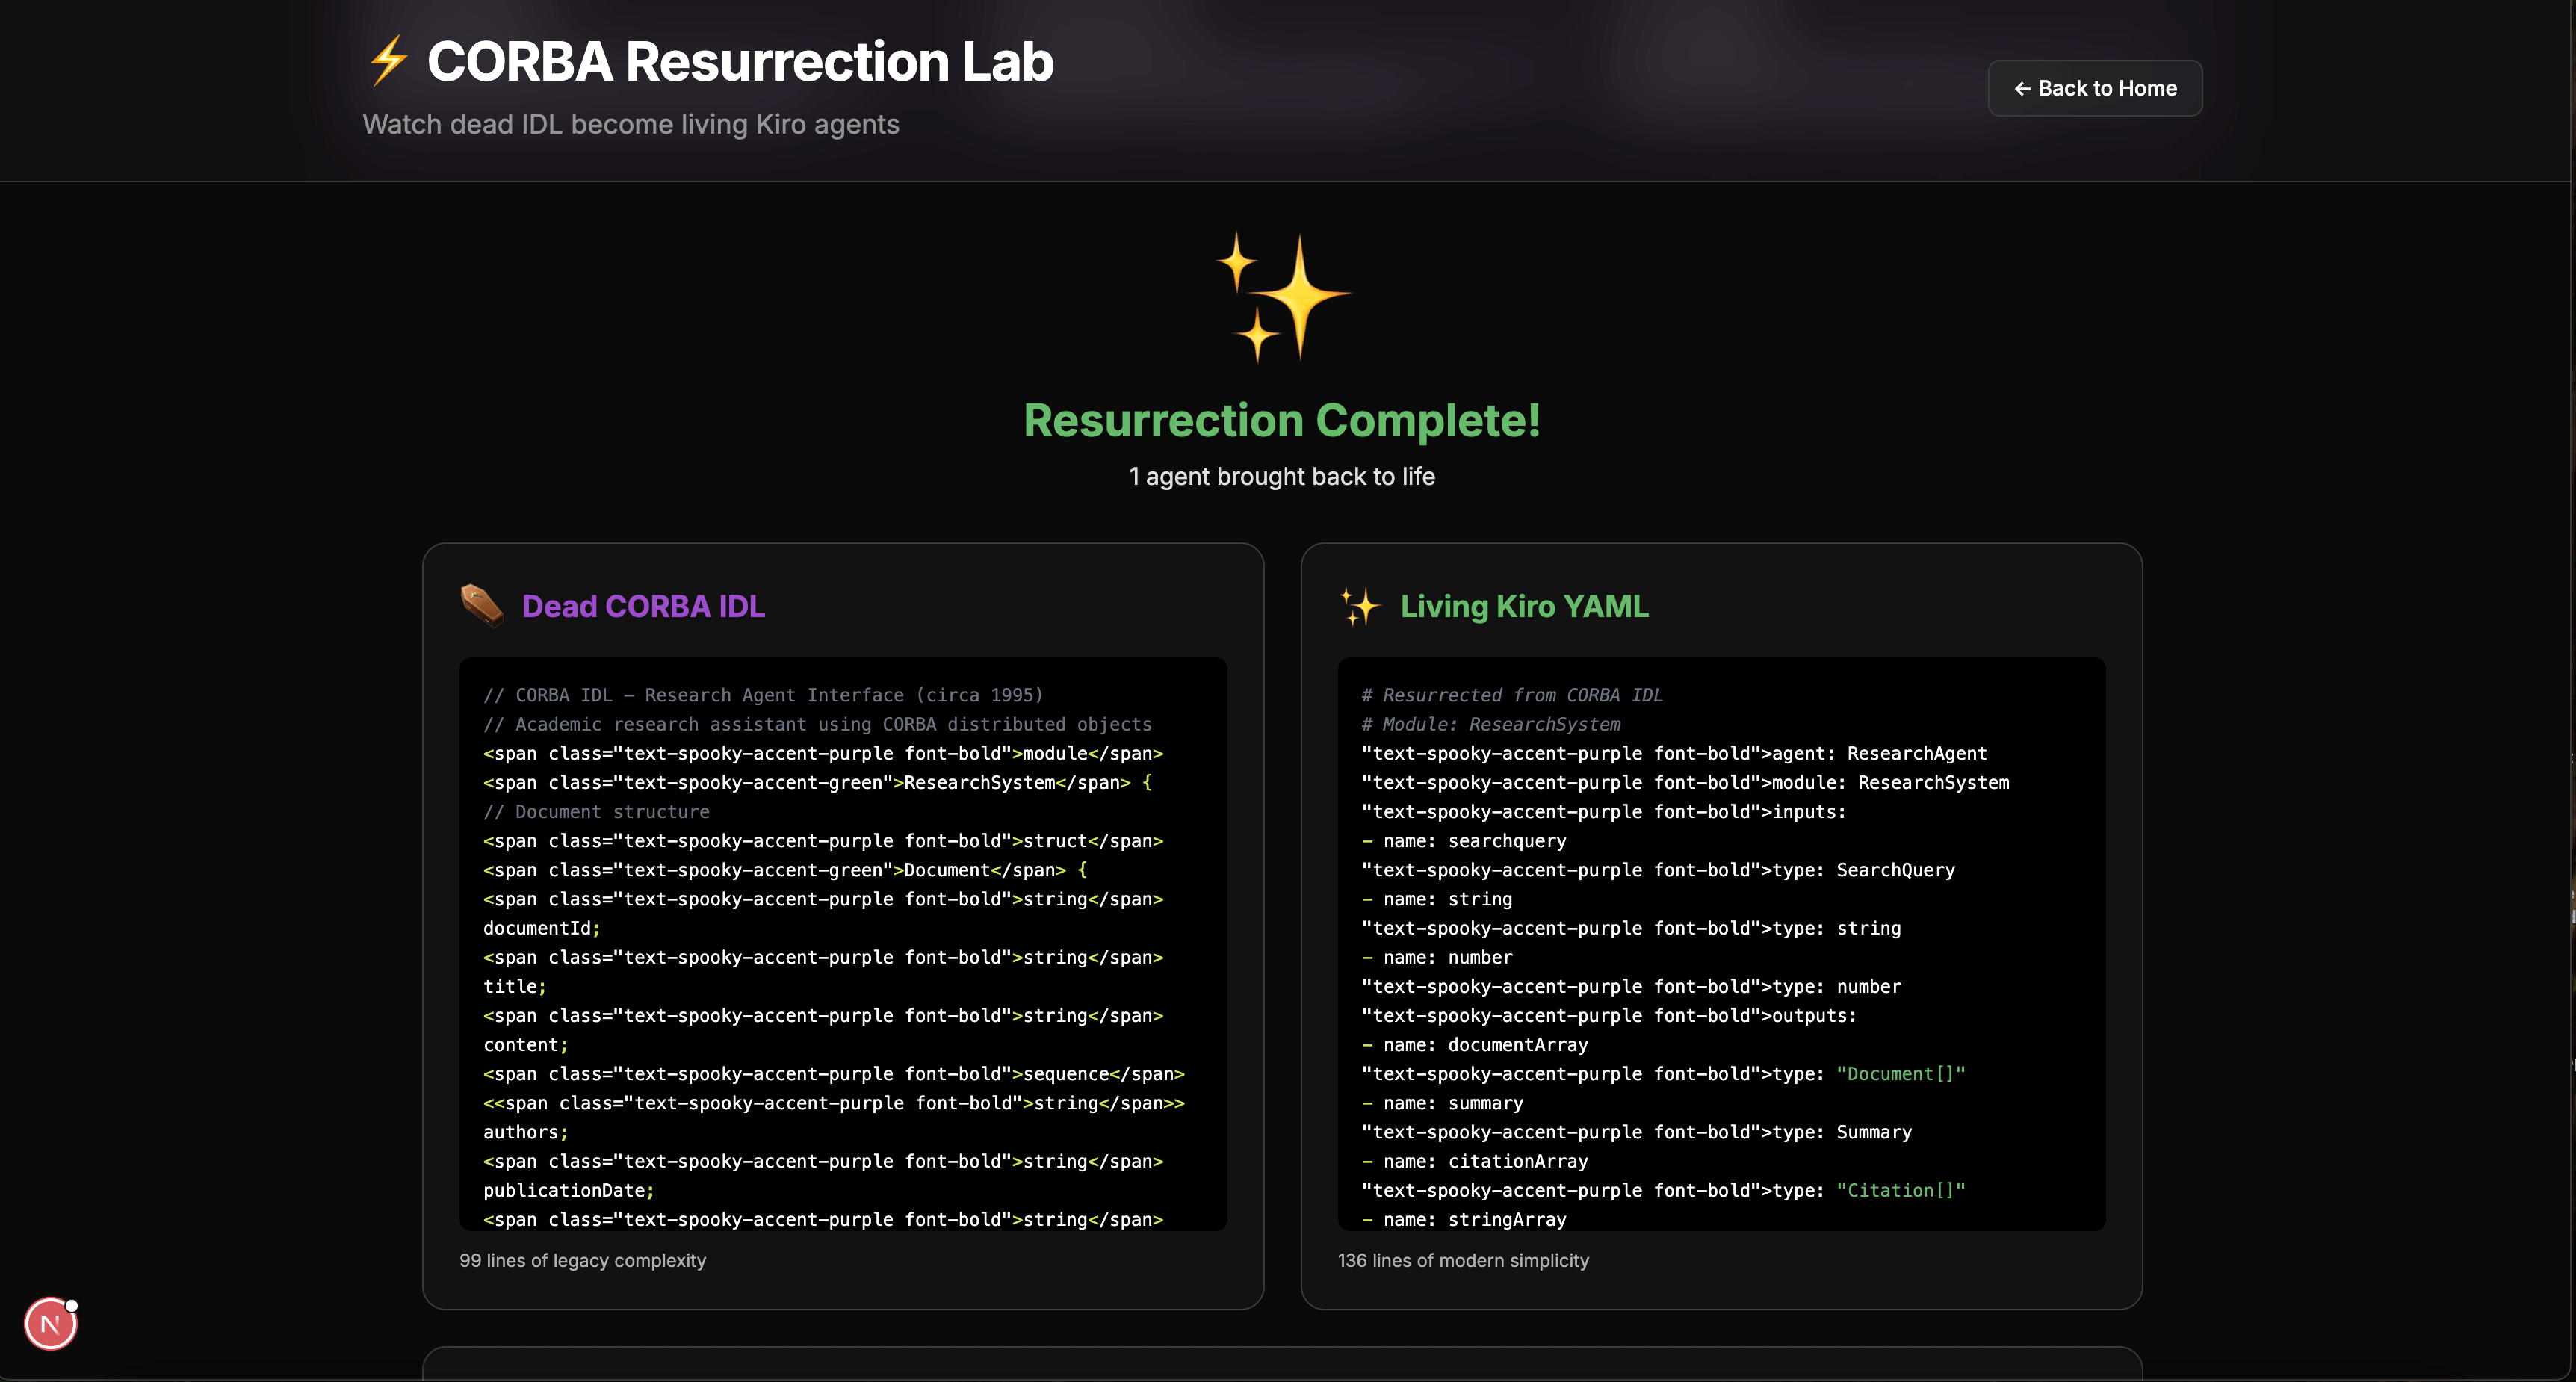Click the Dead CORBA IDL heading
The height and width of the screenshot is (1382, 2576).
(643, 606)
